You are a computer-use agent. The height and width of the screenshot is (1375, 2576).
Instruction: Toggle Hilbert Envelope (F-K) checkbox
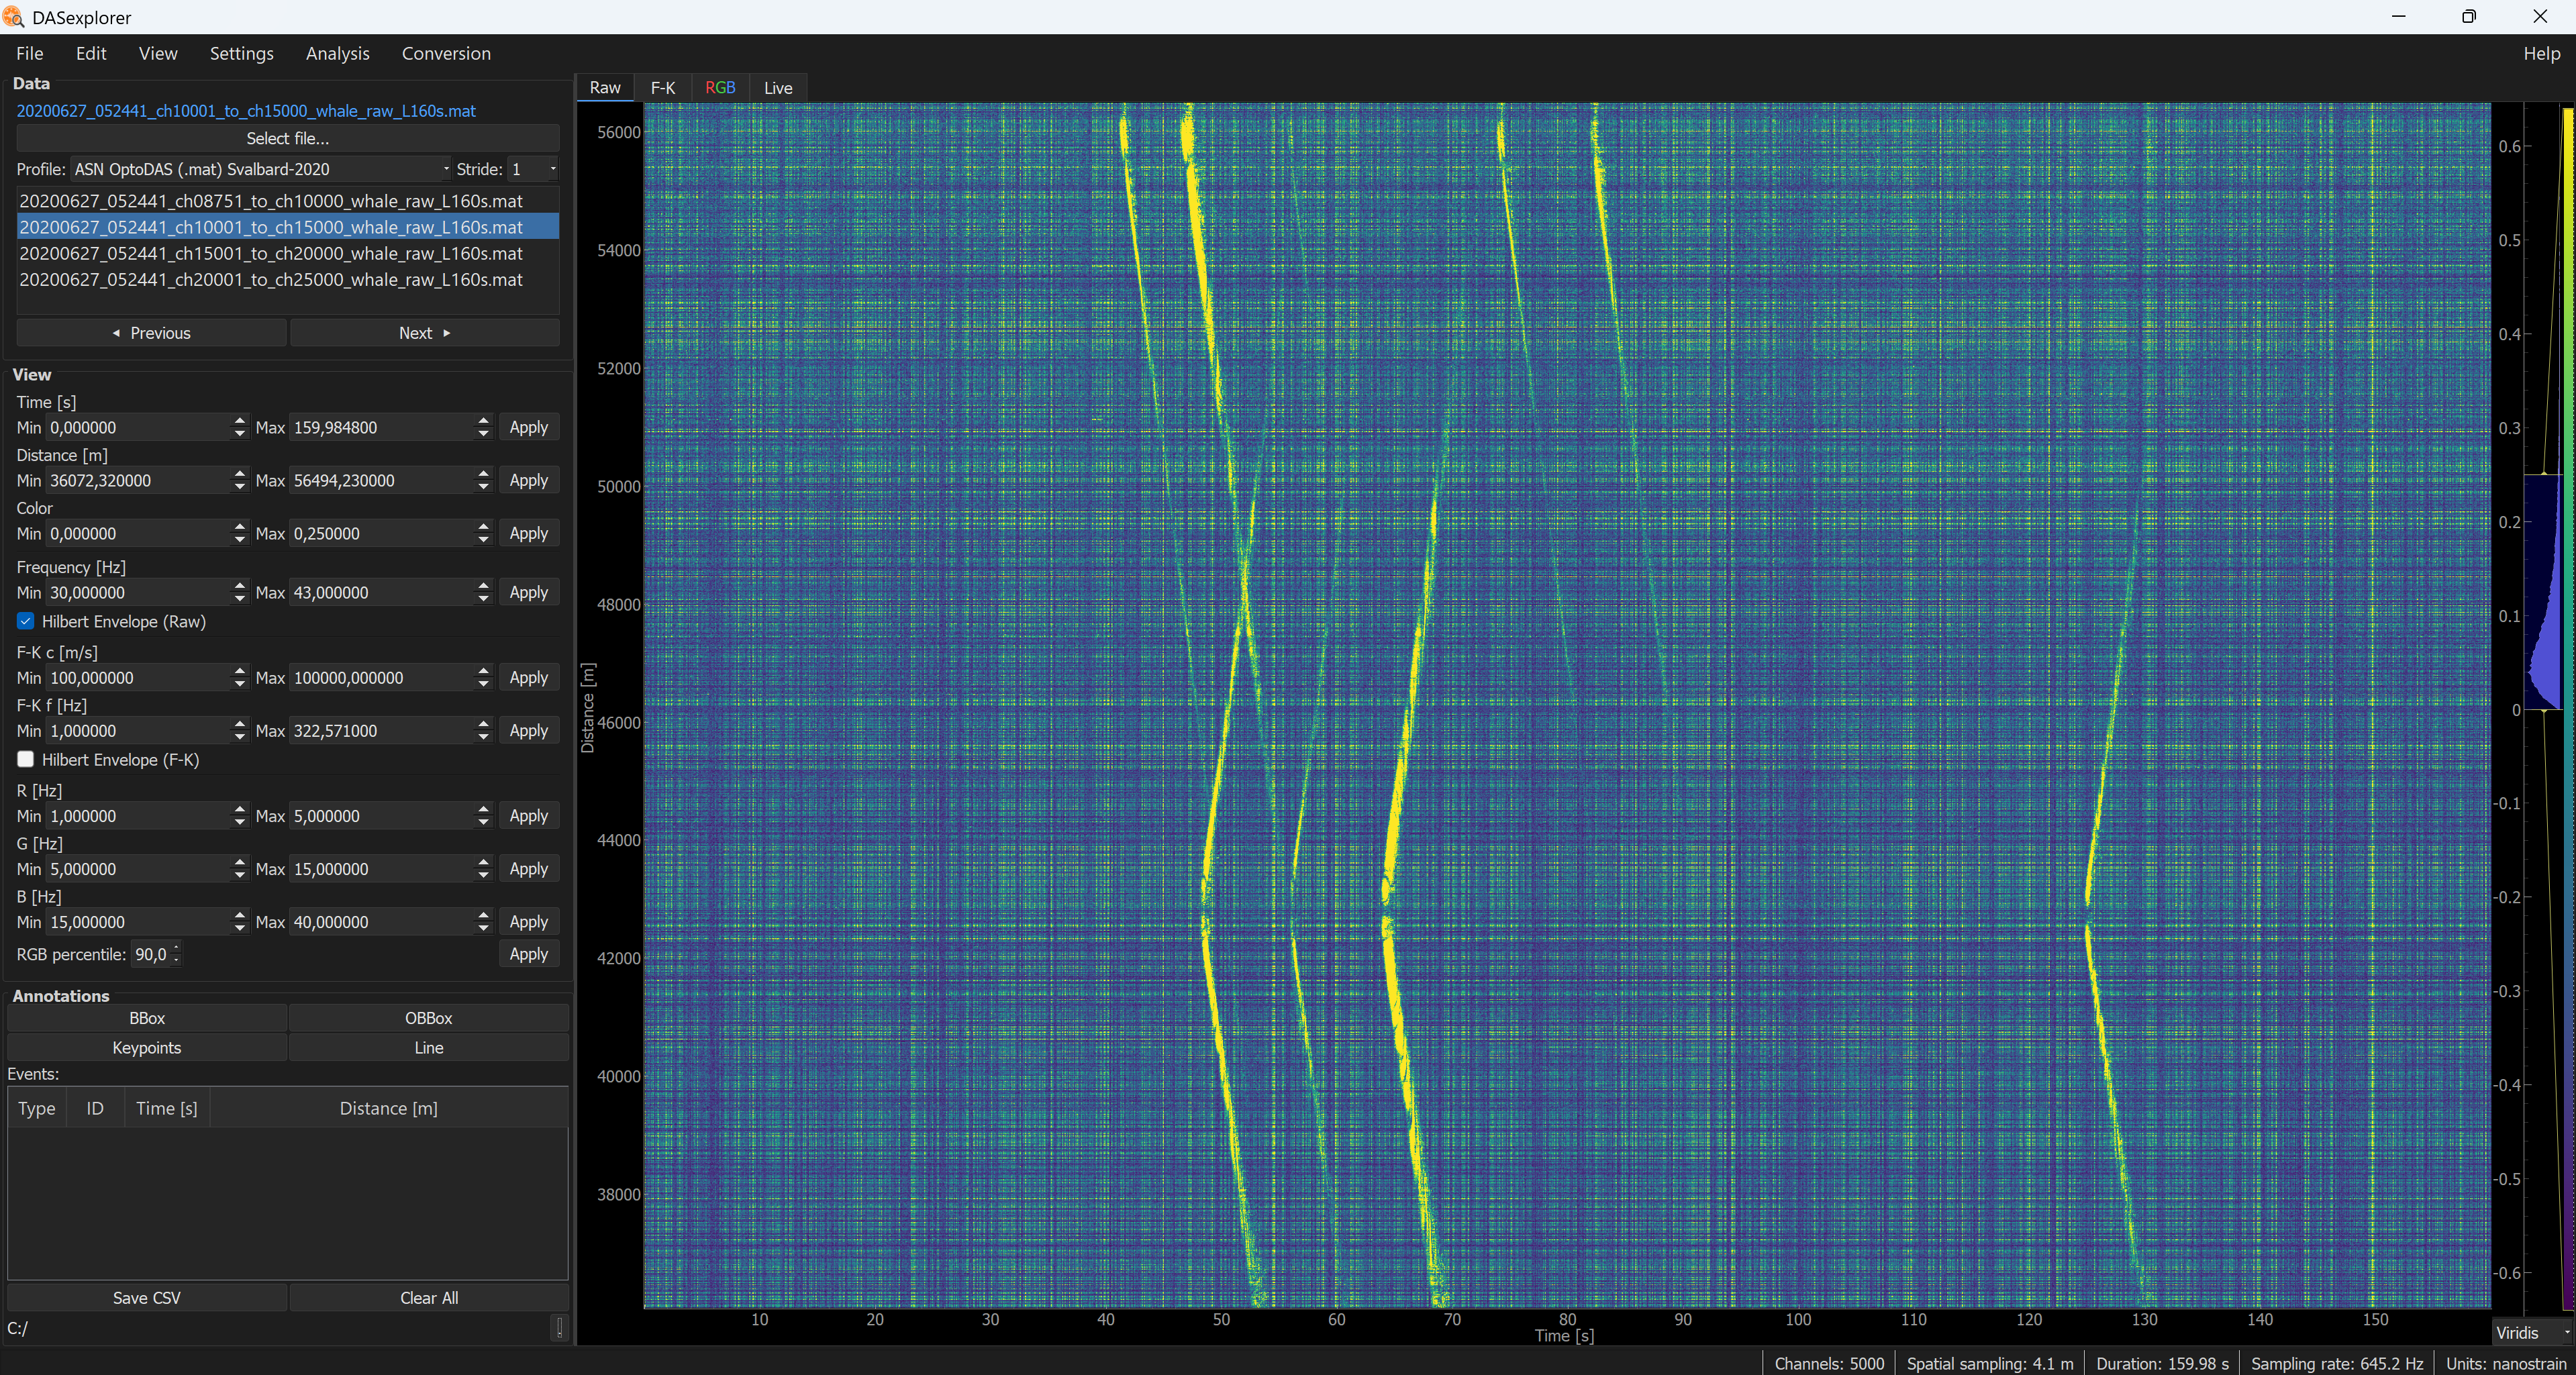[x=26, y=759]
